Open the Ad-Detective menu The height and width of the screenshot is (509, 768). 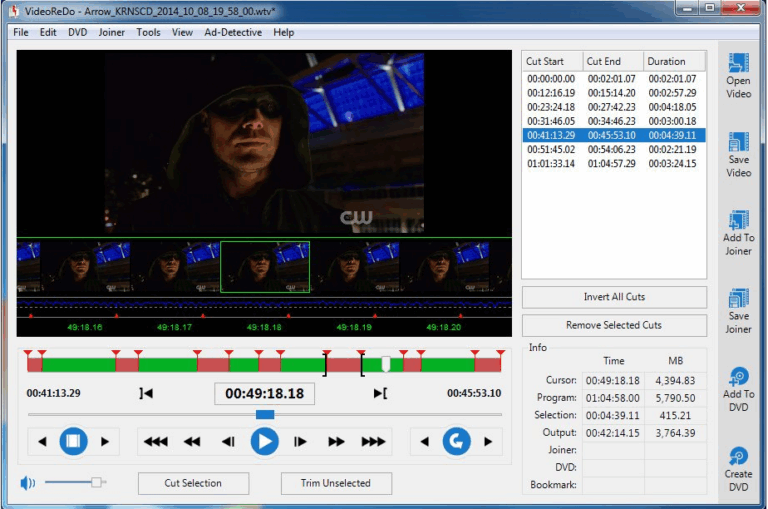[x=232, y=32]
